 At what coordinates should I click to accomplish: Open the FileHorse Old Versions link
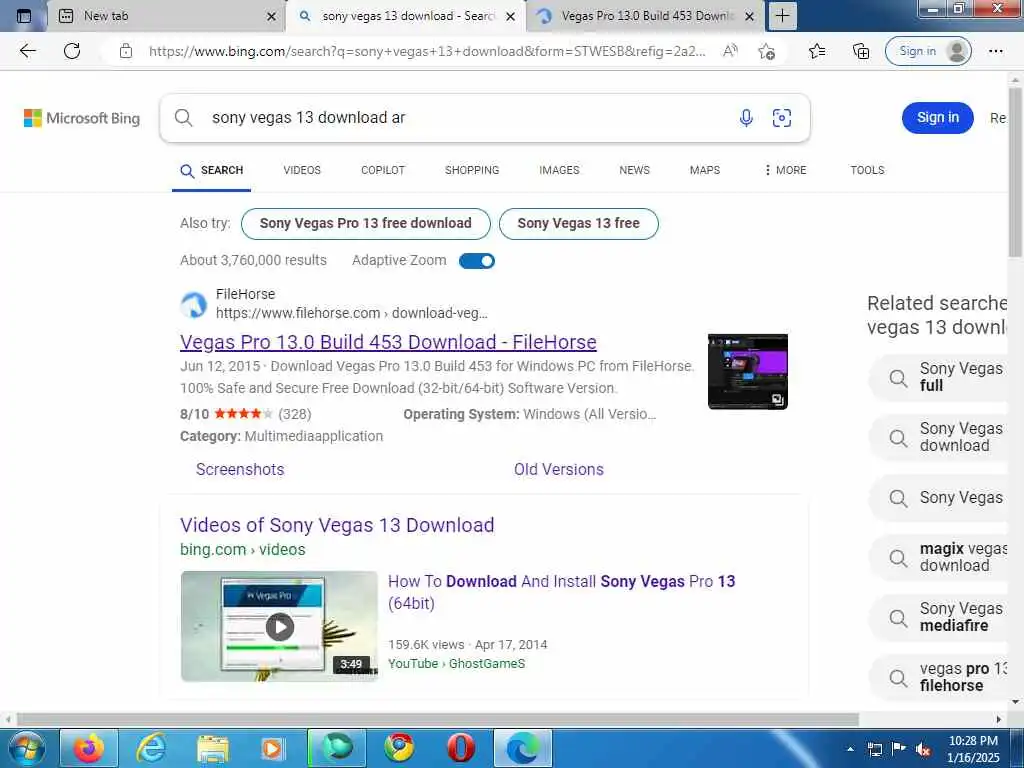point(558,469)
